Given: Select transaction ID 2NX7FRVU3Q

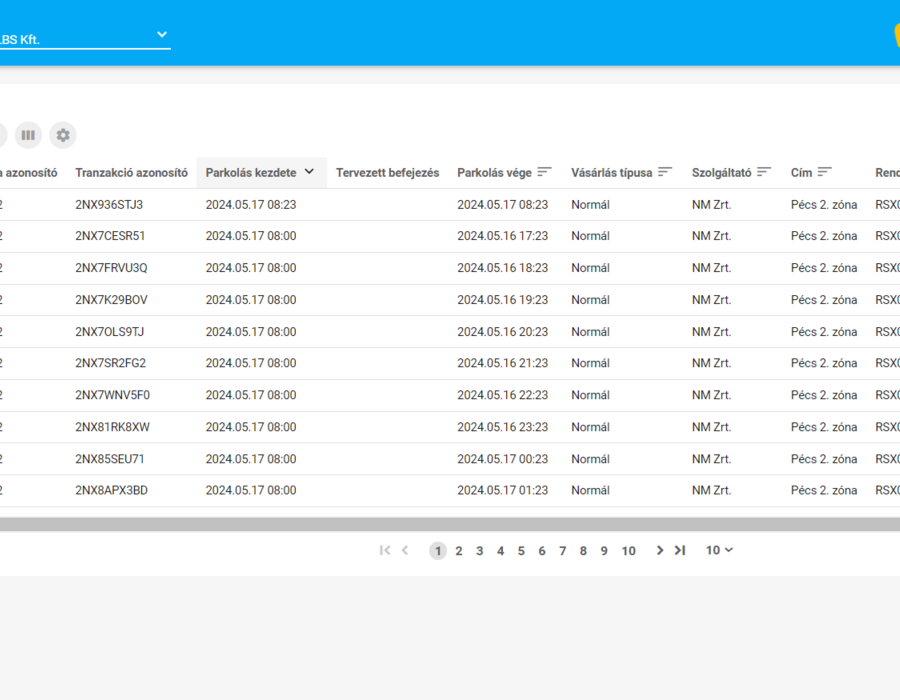Looking at the screenshot, I should tap(111, 268).
